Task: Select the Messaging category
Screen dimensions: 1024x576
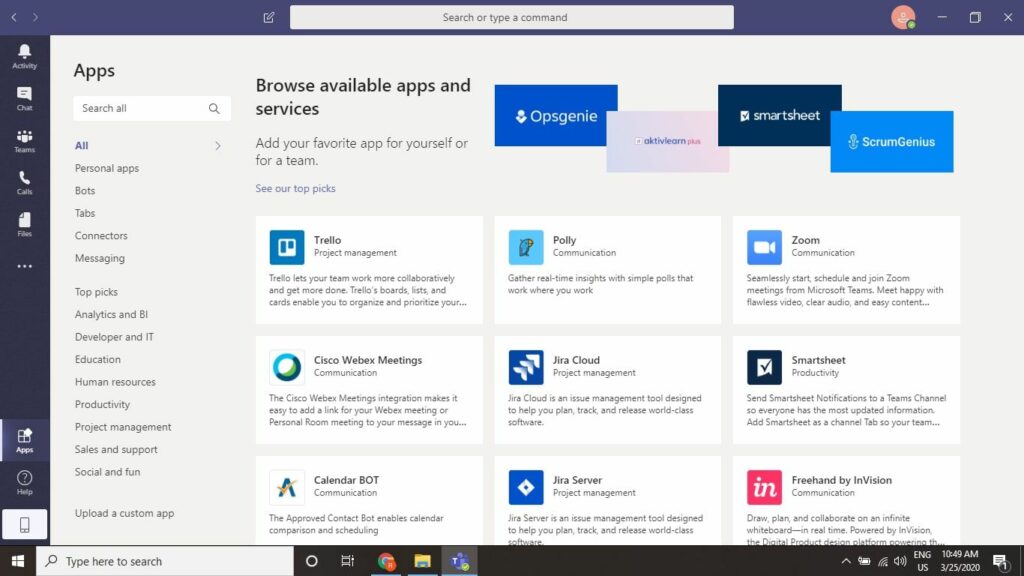Action: coord(100,258)
